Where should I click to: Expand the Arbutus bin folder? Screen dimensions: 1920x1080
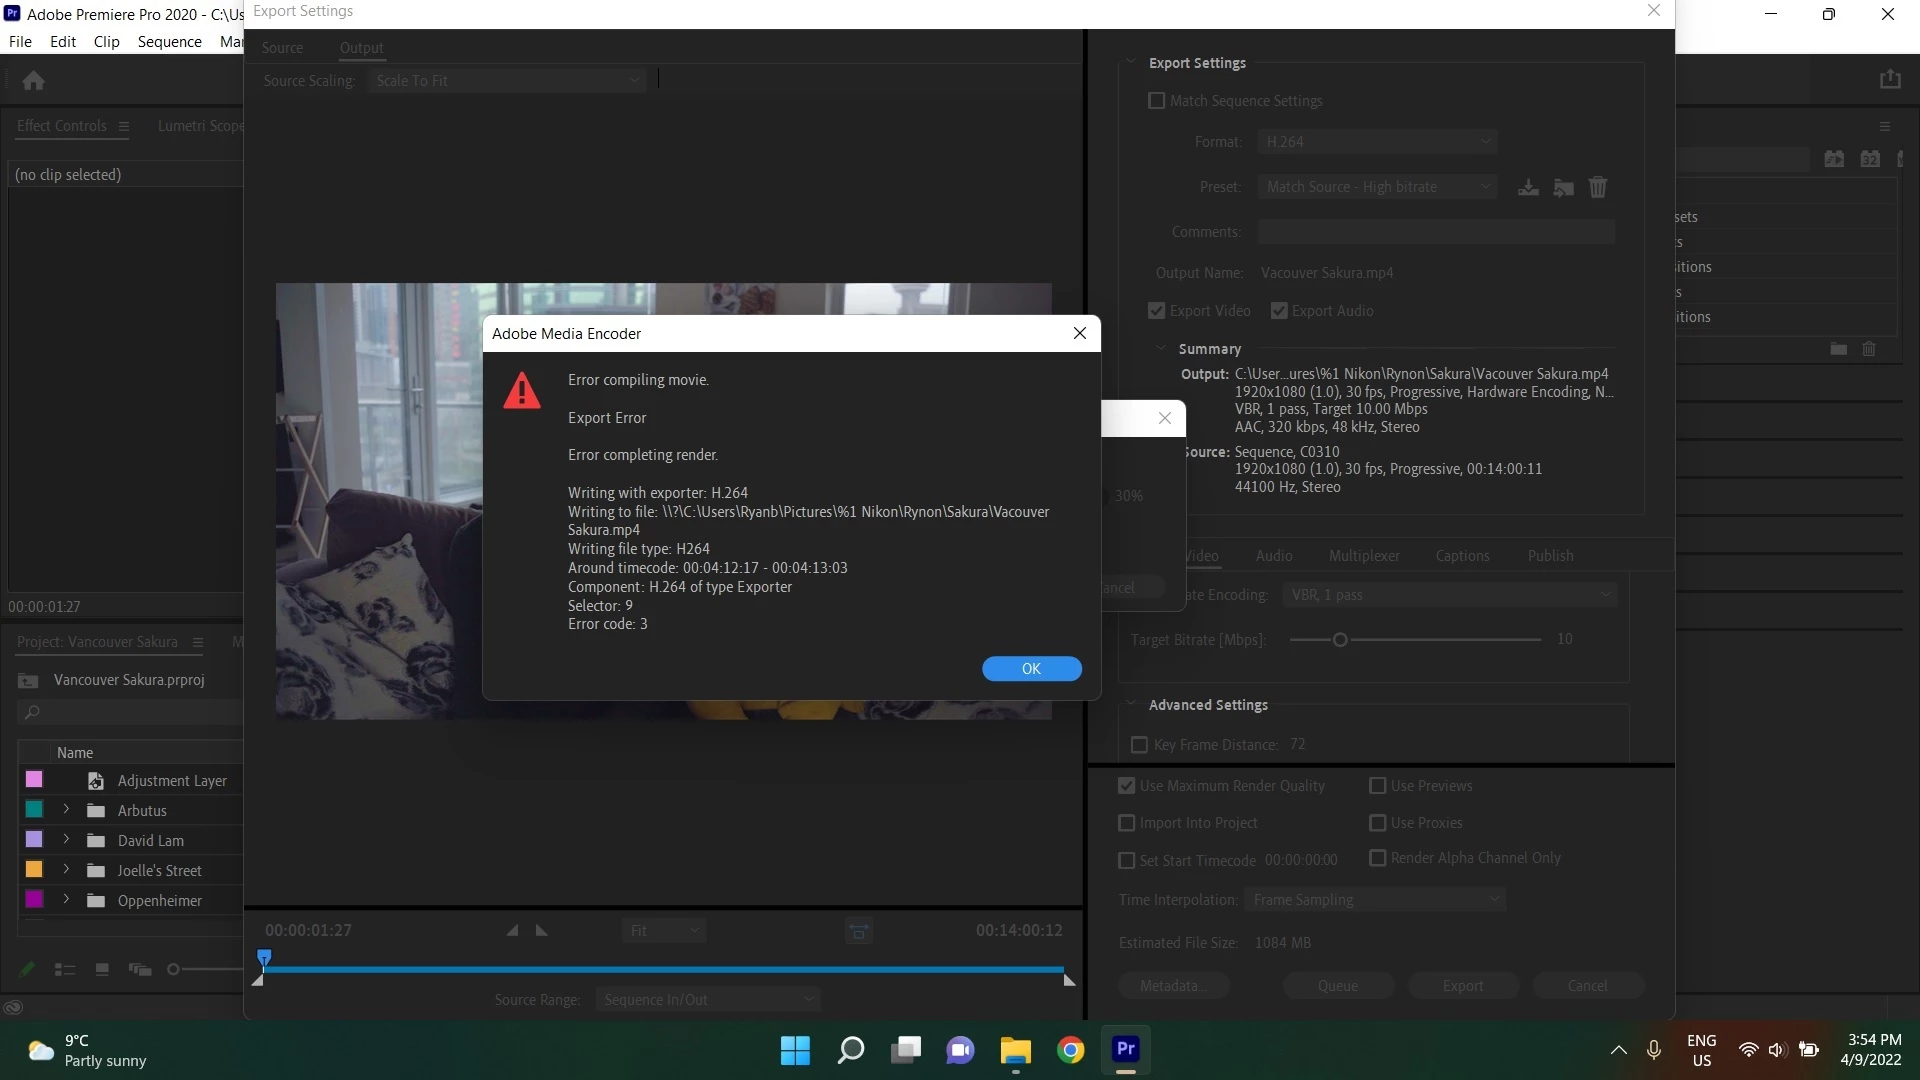pos(66,810)
